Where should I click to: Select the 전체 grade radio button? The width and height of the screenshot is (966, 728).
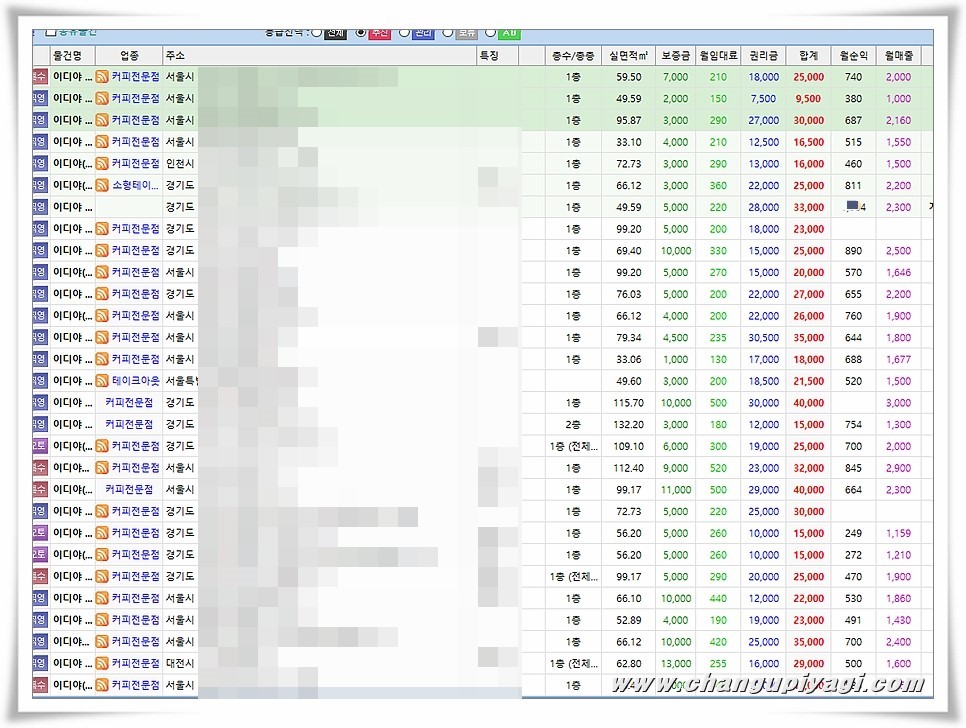pyautogui.click(x=317, y=33)
